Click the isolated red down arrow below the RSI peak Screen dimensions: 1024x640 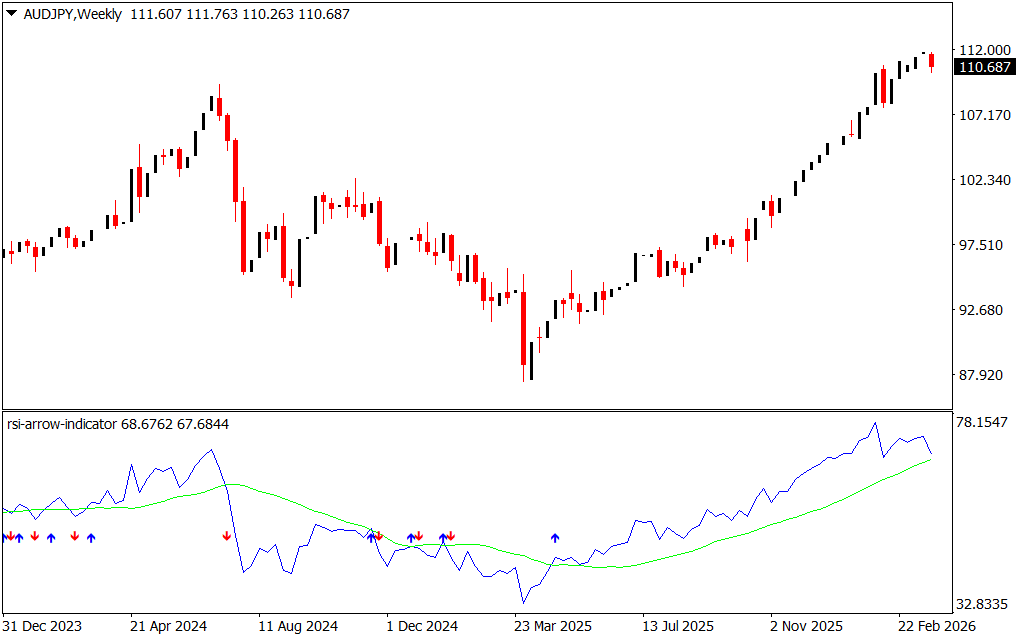click(226, 537)
